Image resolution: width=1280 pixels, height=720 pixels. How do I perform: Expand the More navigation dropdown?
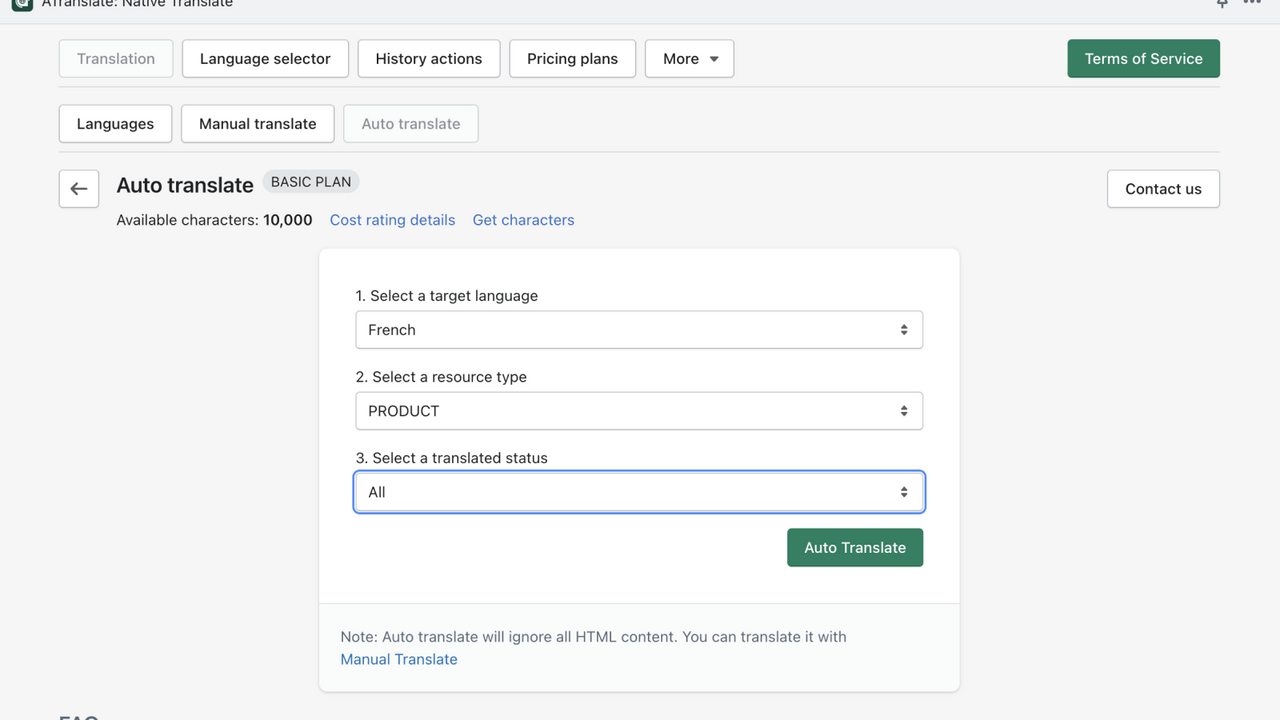point(689,58)
